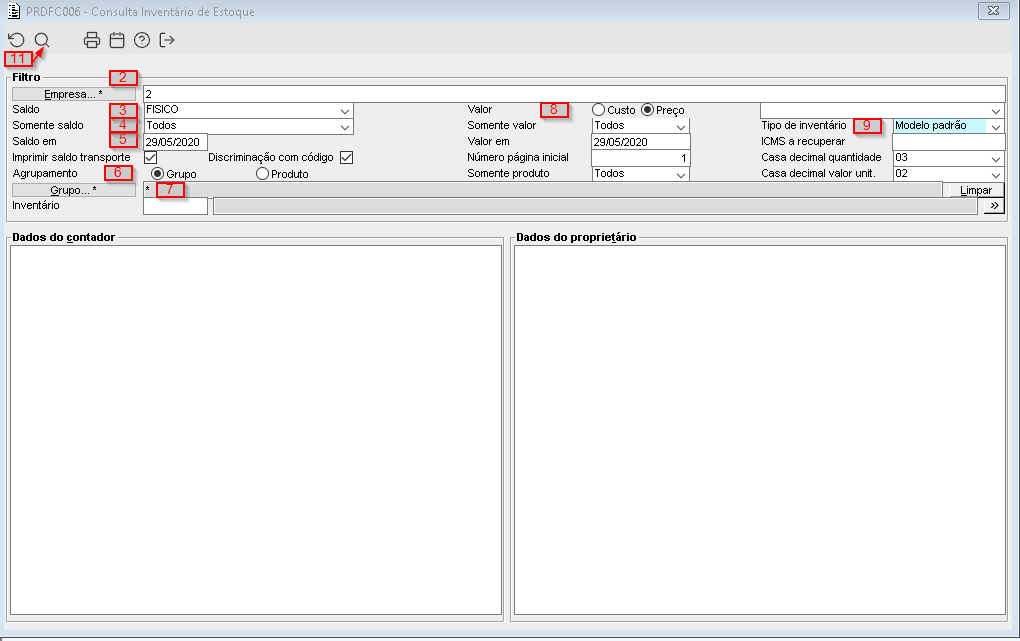Click the Inventário code input field
Viewport: 1020px width, 641px height.
click(x=175, y=206)
